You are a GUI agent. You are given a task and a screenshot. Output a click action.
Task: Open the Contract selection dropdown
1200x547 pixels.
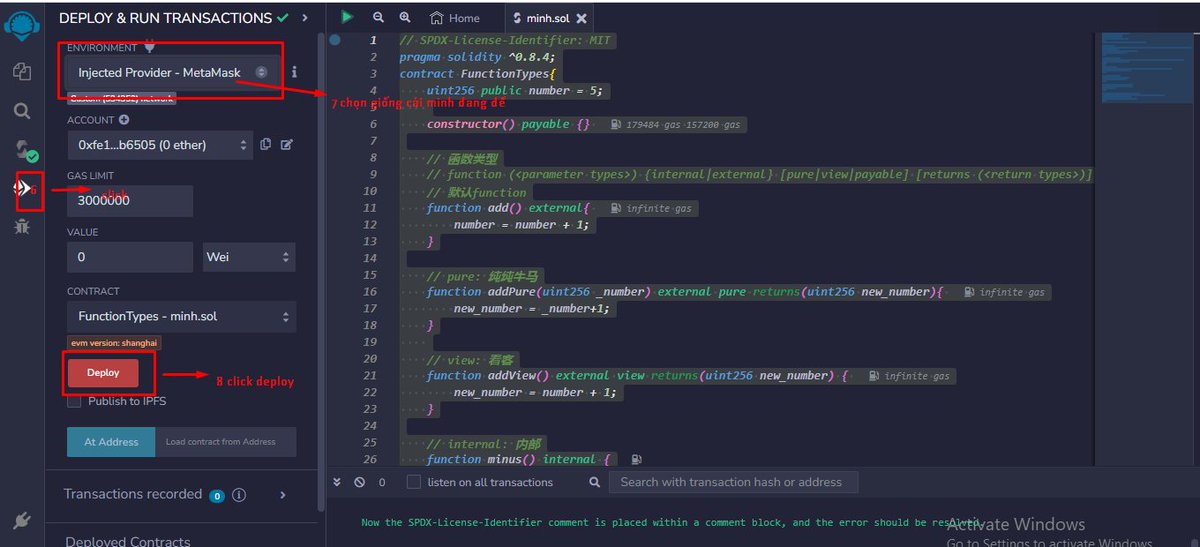coord(181,317)
